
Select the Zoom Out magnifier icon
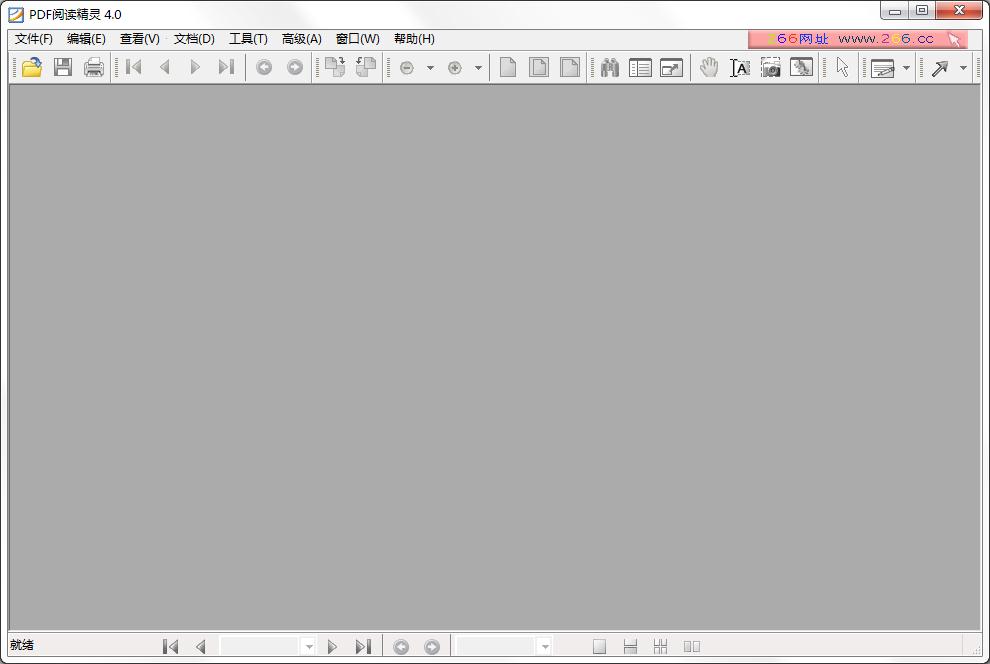tap(408, 67)
